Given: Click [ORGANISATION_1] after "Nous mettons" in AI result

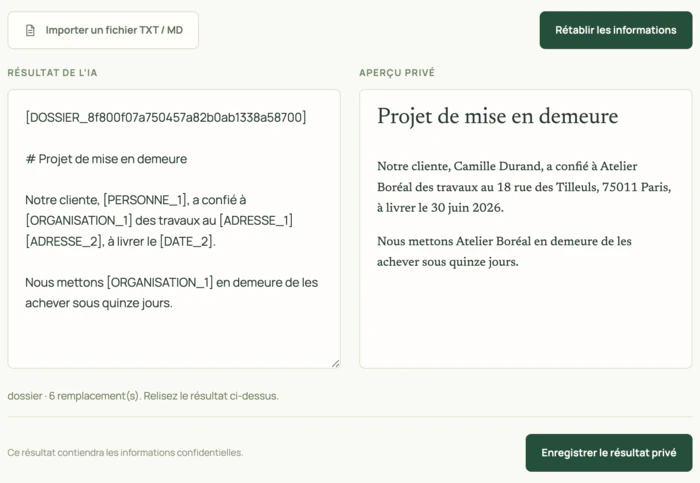Looking at the screenshot, I should click(x=160, y=283).
